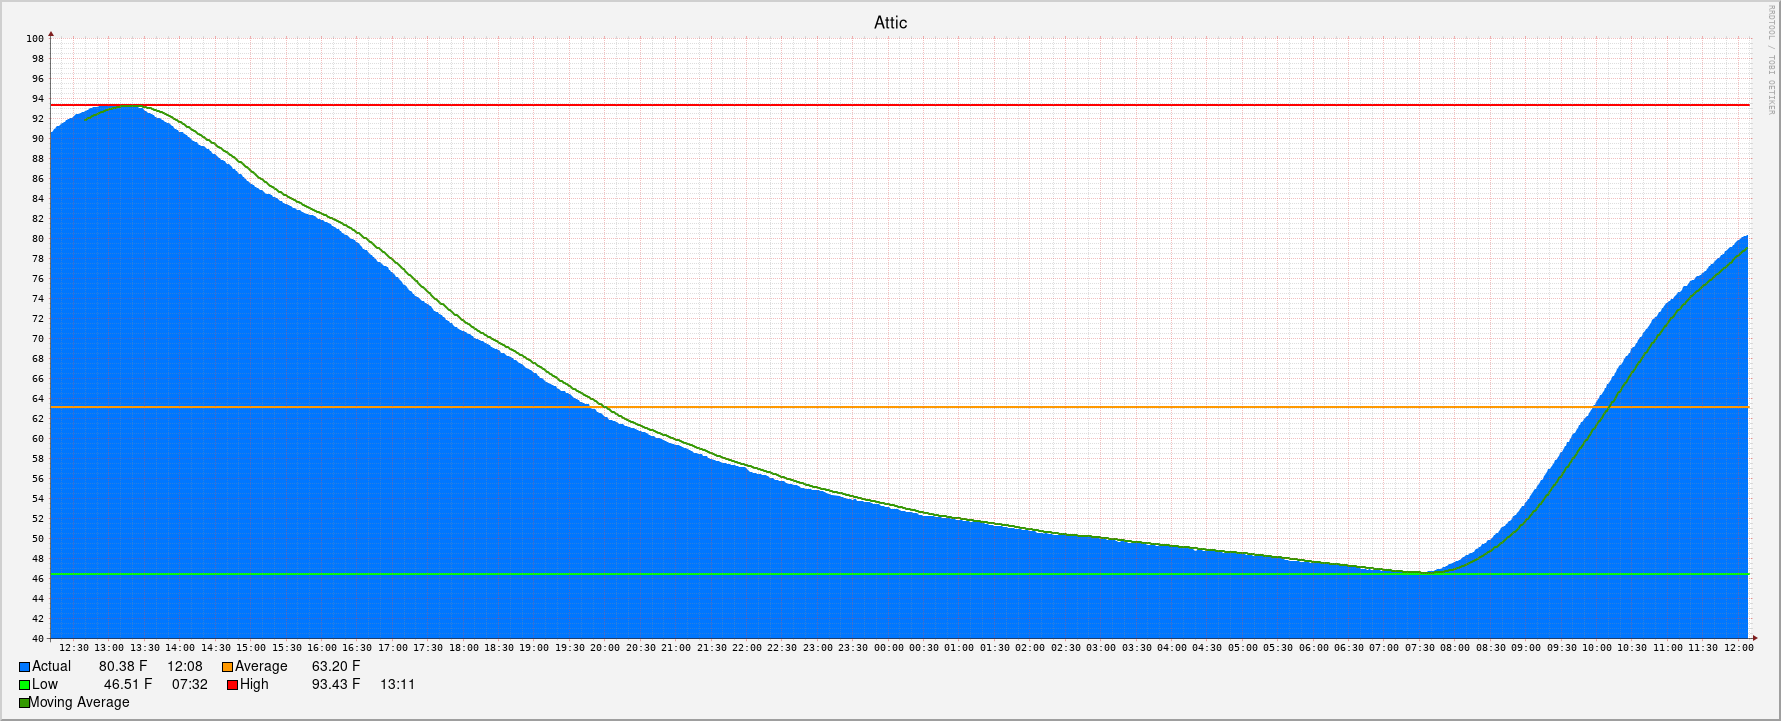Image resolution: width=1781 pixels, height=721 pixels.
Task: Select the 63.20 F Average value
Action: 336,667
